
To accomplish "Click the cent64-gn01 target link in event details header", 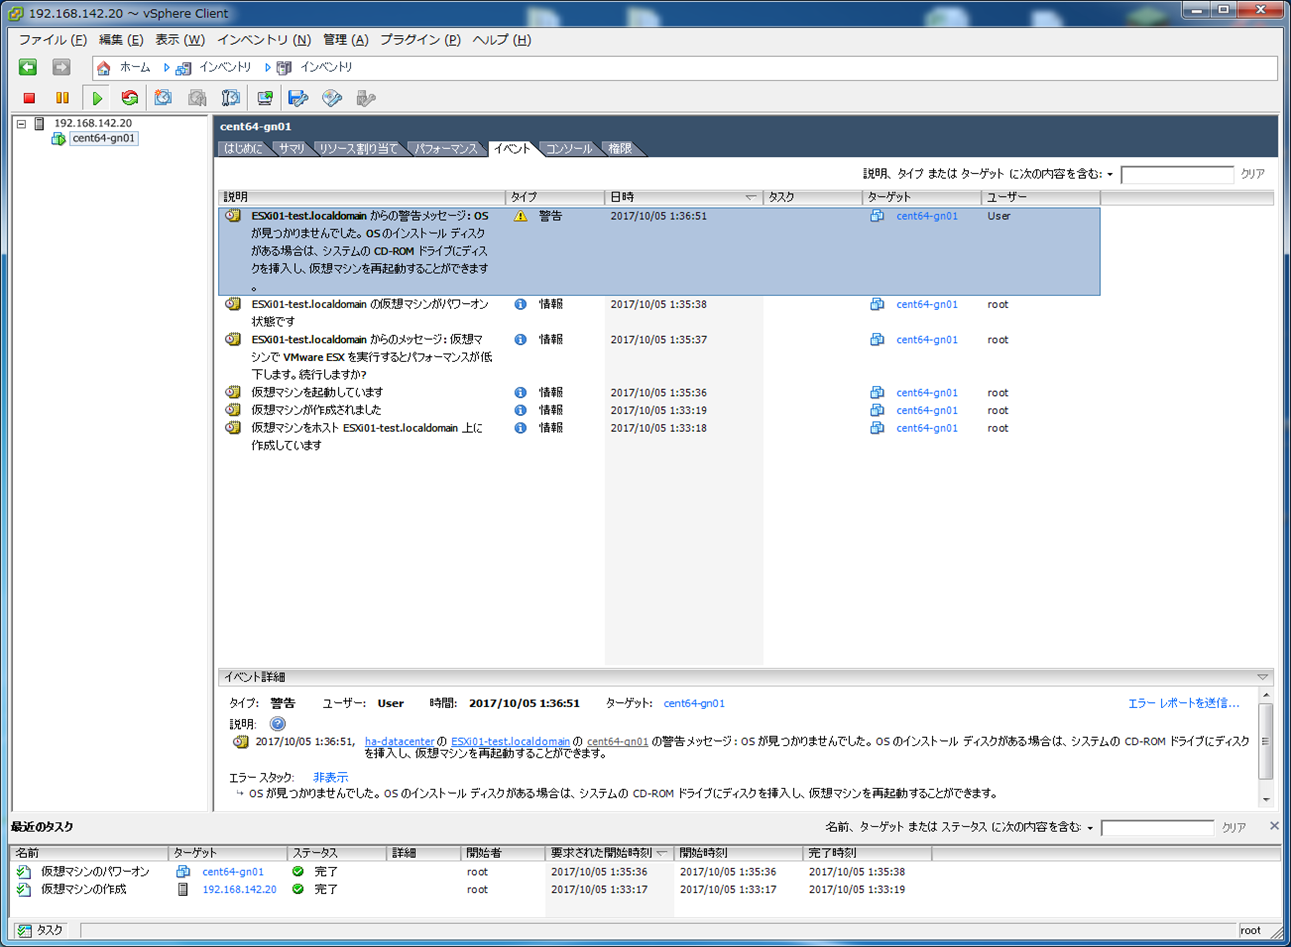I will click(694, 704).
